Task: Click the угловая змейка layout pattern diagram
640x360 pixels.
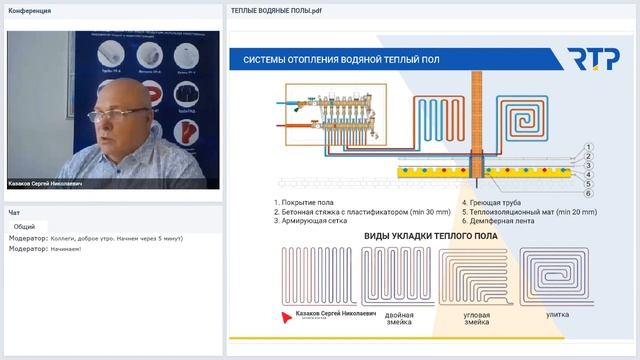Action: coord(476,277)
